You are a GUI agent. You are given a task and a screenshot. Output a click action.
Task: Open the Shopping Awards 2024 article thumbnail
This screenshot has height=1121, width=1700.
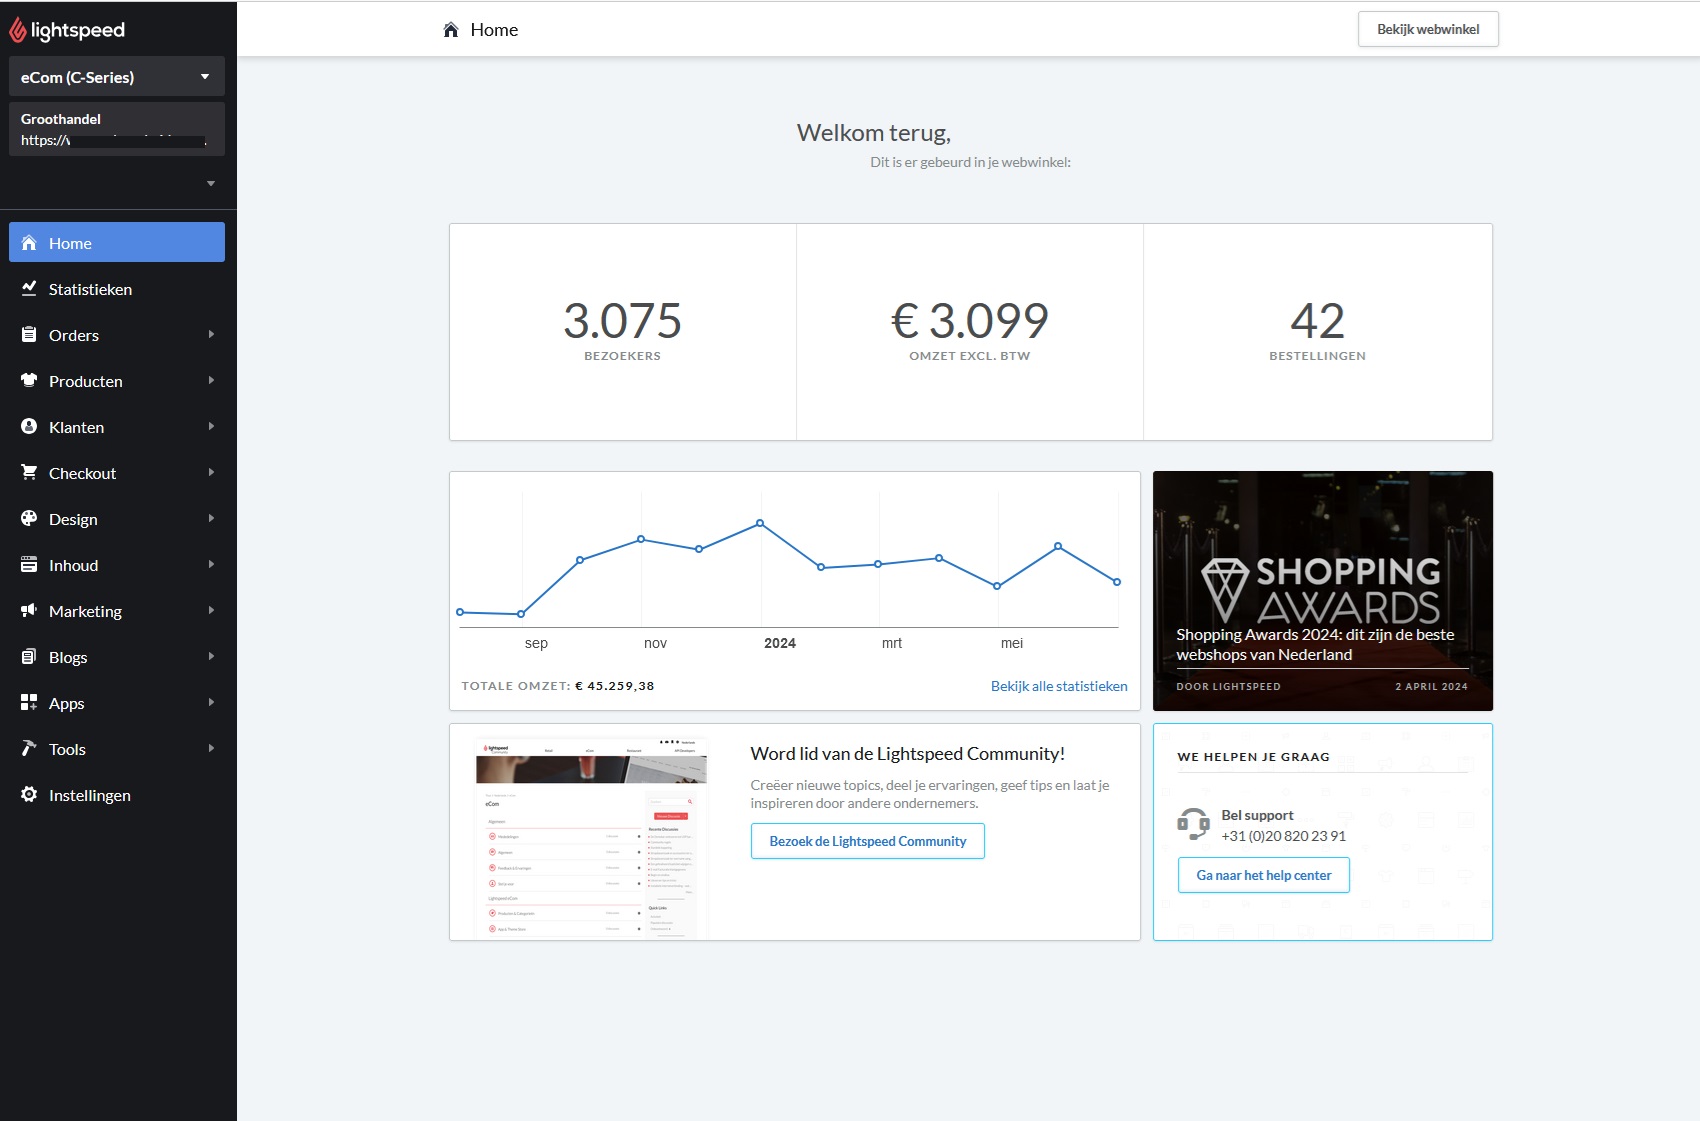(1322, 590)
